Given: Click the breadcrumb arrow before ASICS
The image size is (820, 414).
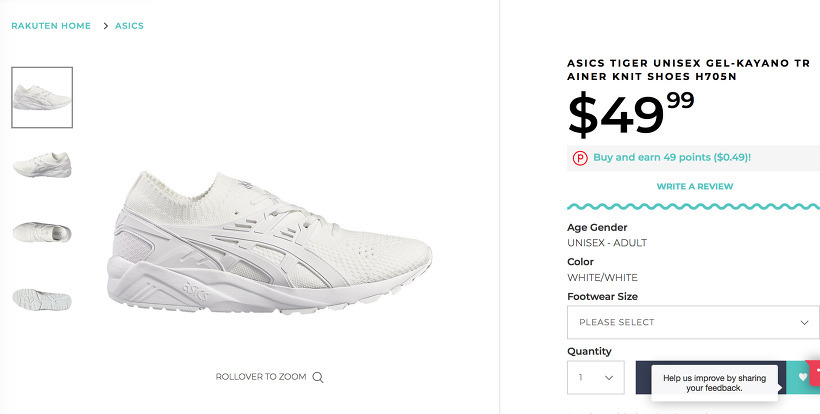Looking at the screenshot, I should (x=105, y=26).
